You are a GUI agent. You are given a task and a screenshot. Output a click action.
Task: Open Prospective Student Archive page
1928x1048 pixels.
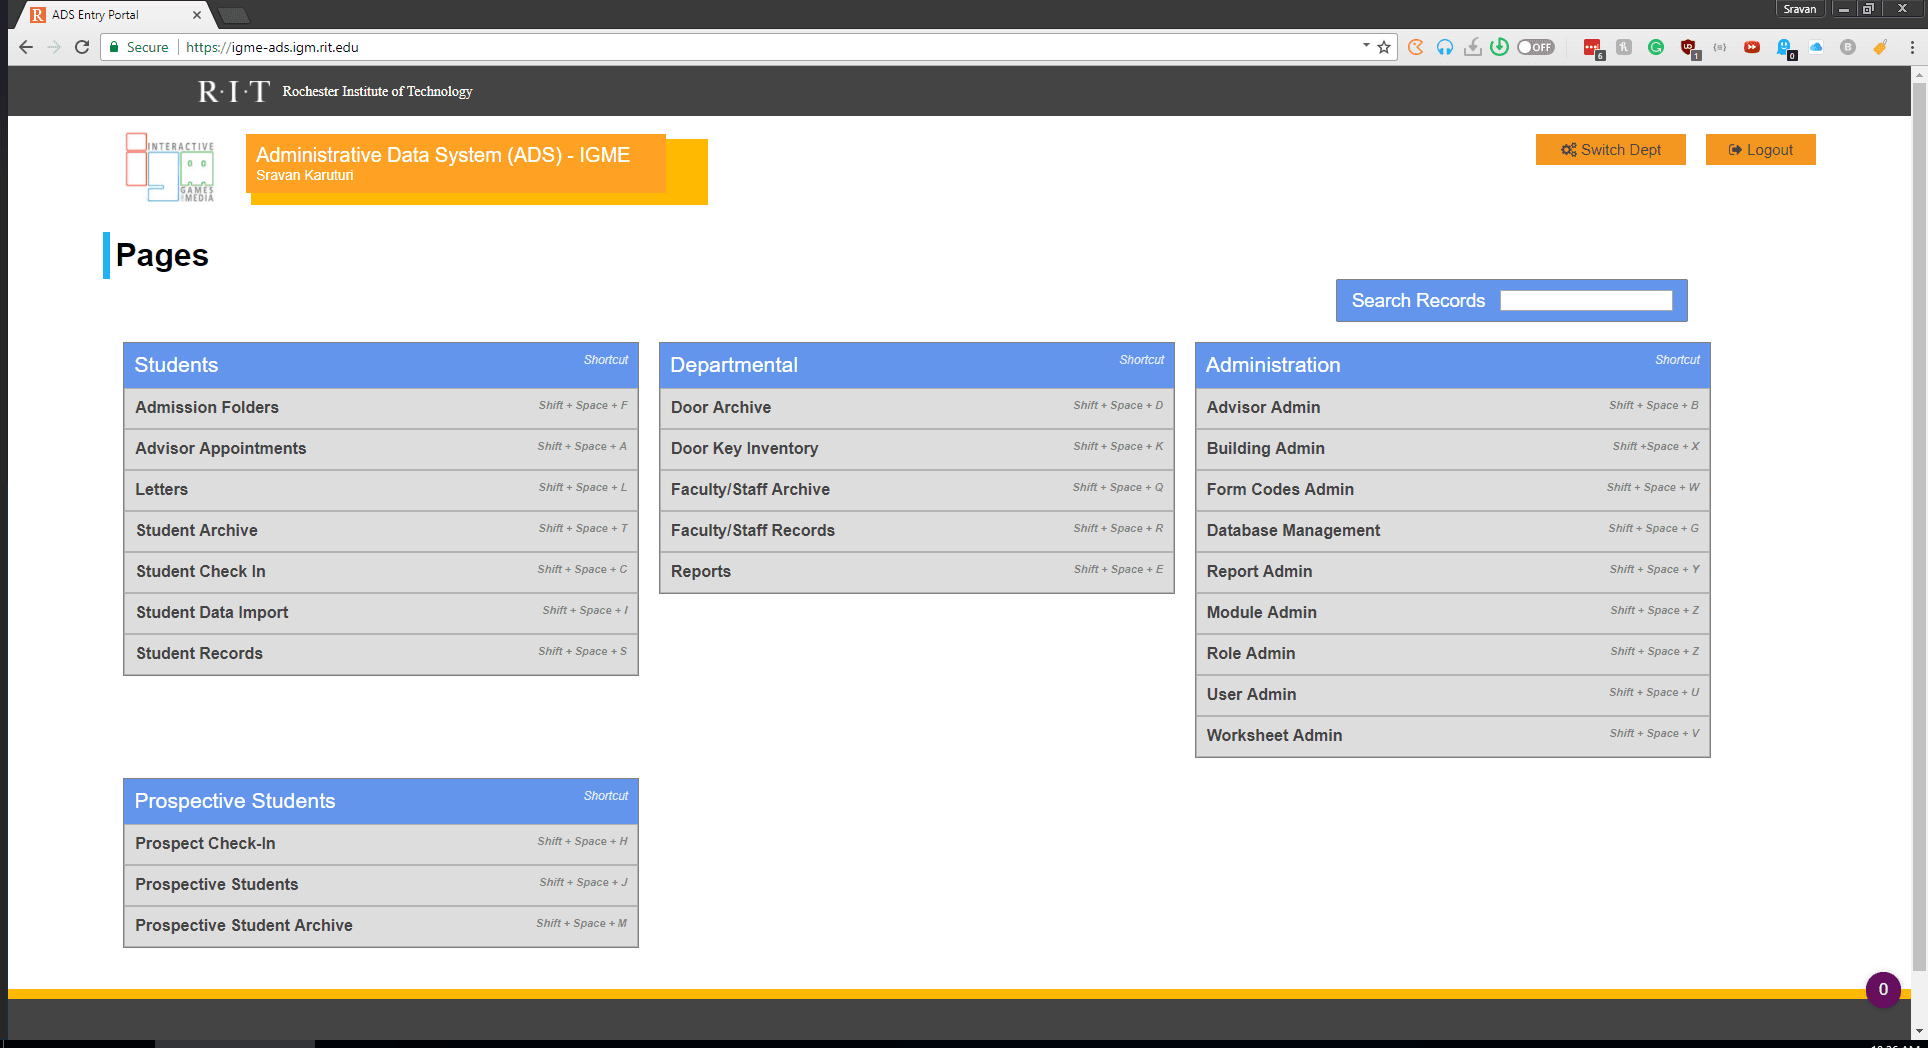[381, 926]
